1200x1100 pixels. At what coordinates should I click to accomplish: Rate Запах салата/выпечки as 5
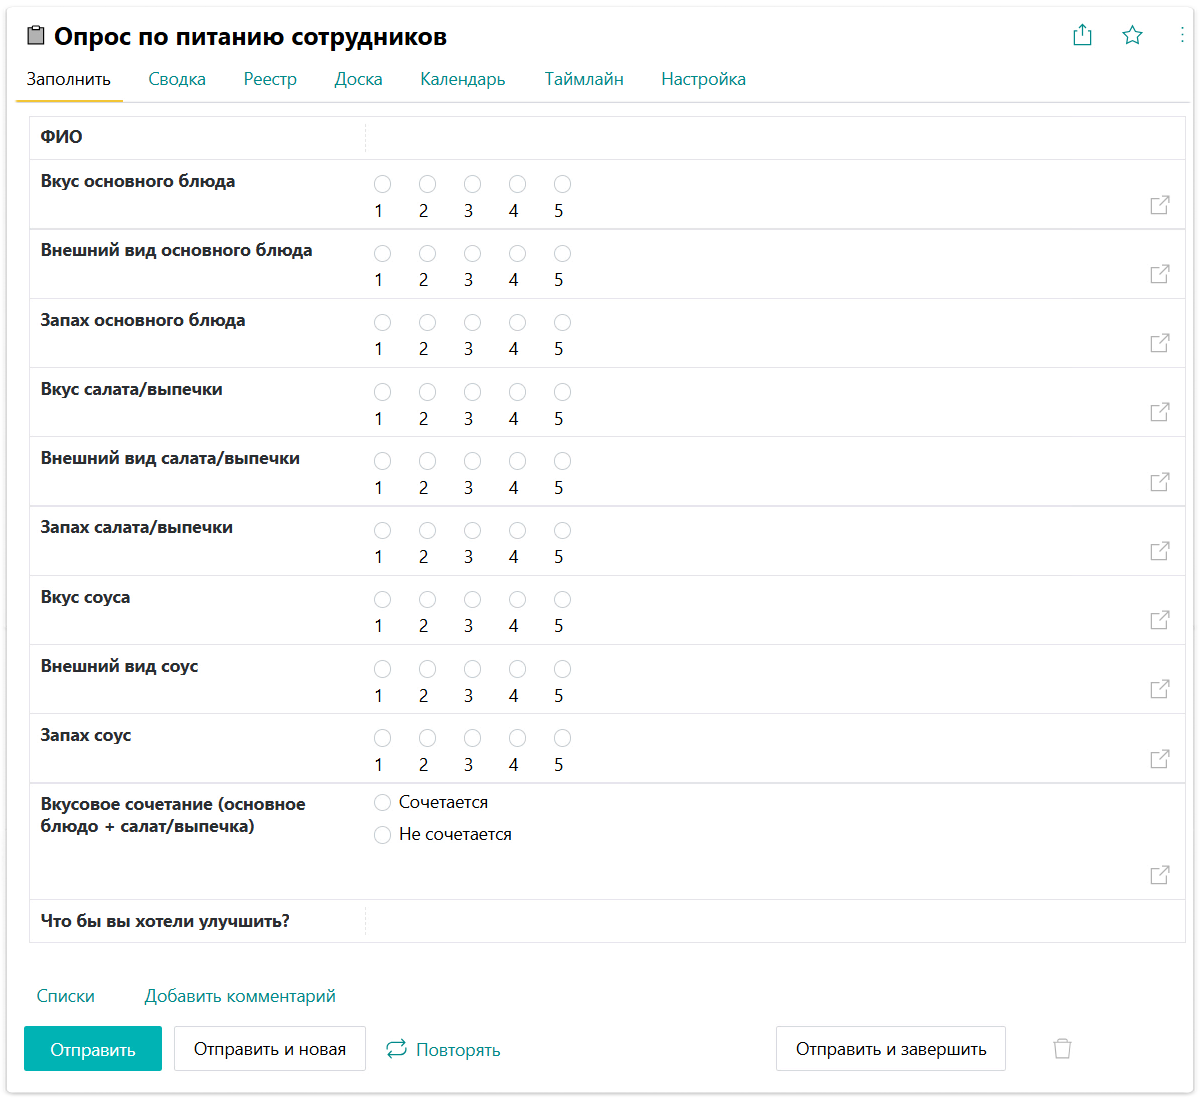(x=562, y=530)
